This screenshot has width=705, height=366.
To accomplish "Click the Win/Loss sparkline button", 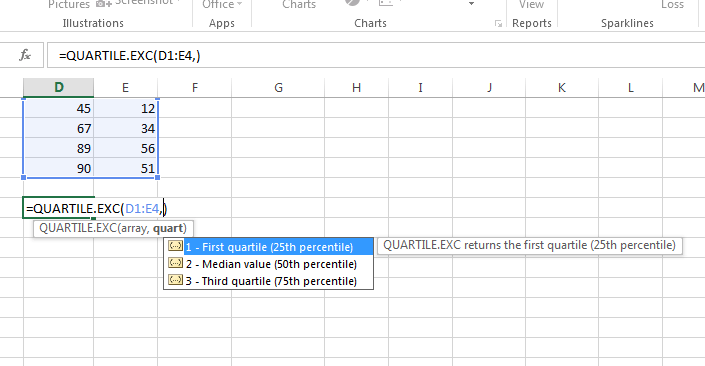I will [672, 4].
